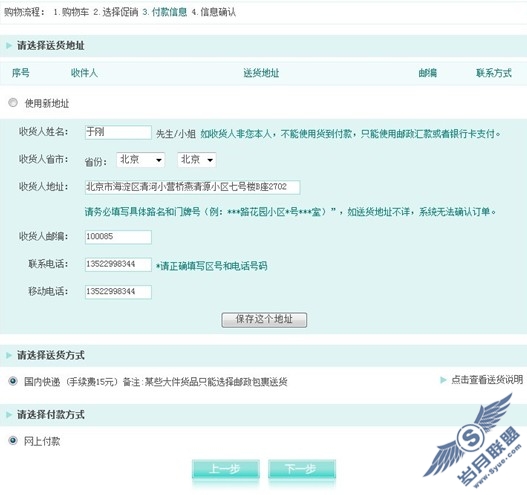This screenshot has width=527, height=495.
Task: Click the 收货人地址 address input field
Action: (x=193, y=187)
